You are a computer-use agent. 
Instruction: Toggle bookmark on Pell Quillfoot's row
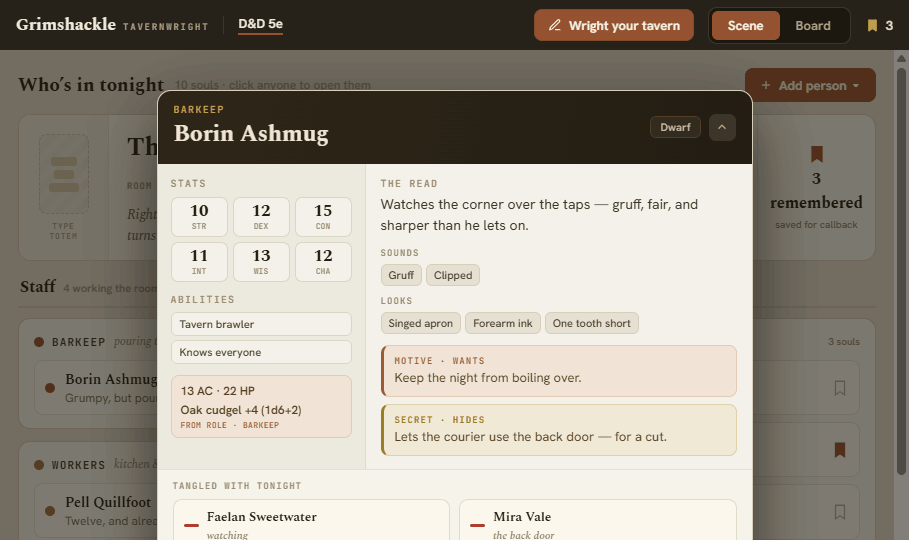[839, 512]
